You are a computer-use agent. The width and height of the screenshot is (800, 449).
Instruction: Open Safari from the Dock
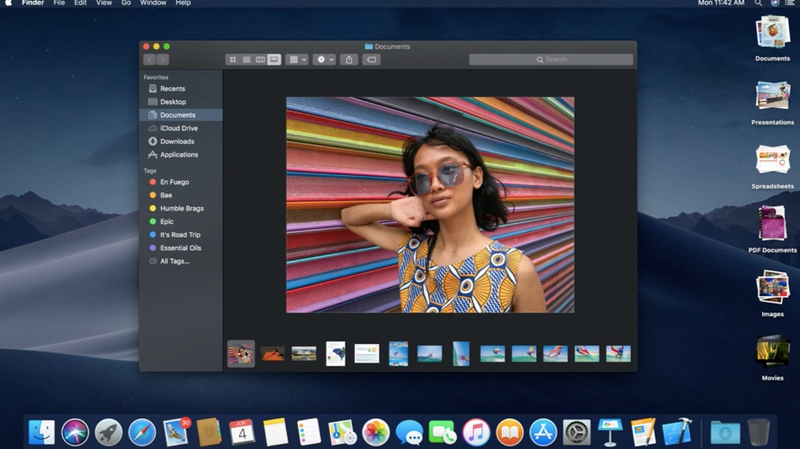click(142, 432)
